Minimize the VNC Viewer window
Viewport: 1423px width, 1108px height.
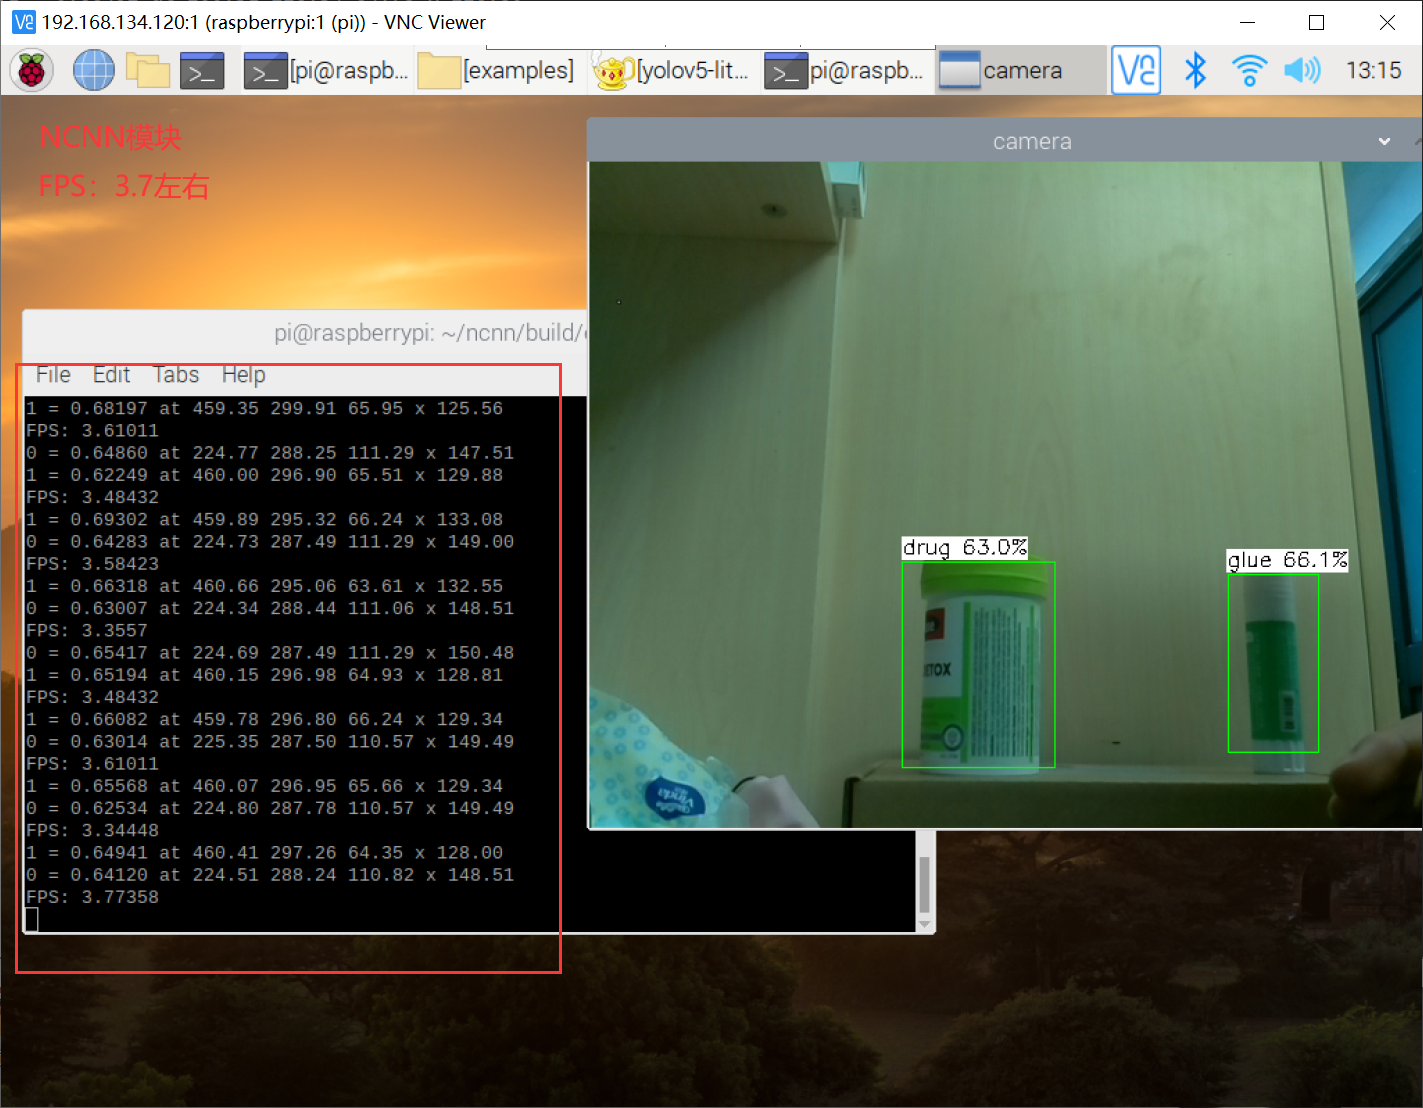(x=1247, y=22)
